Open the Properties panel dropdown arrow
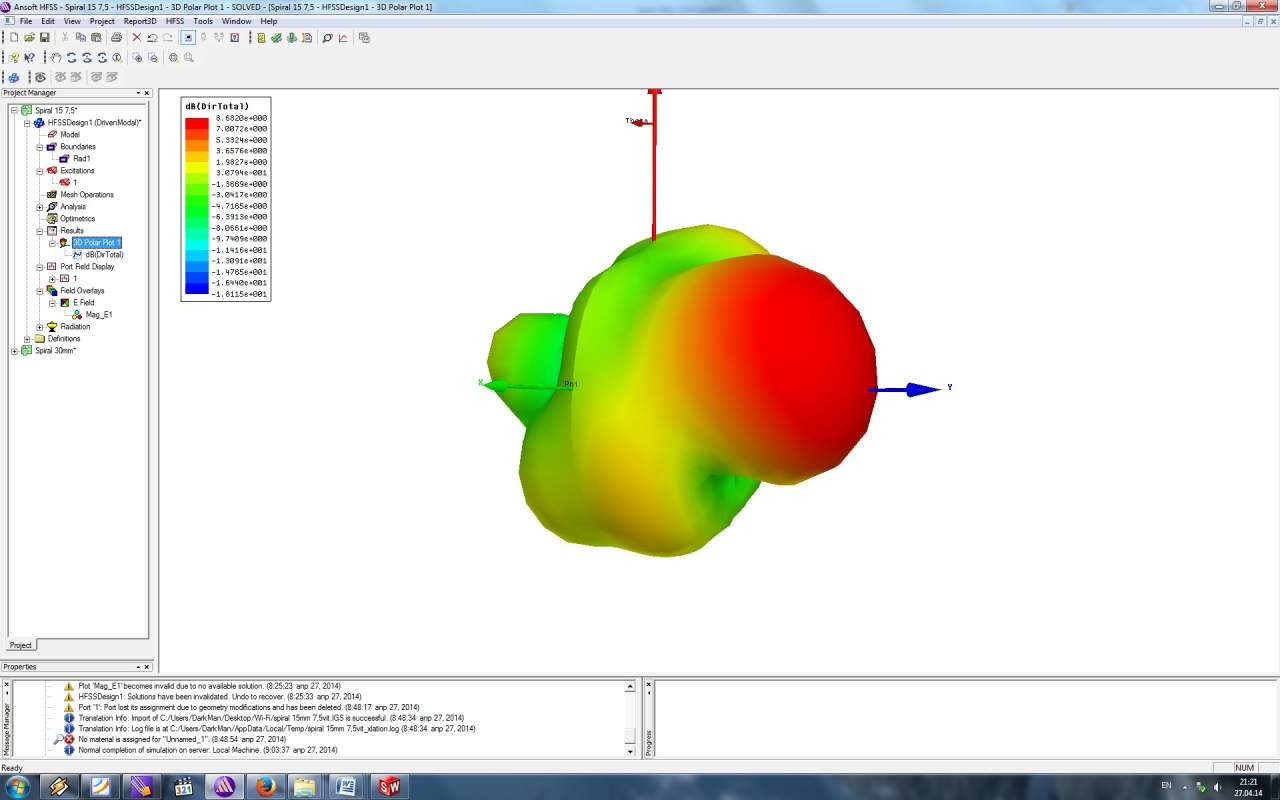This screenshot has width=1280, height=800. 138,667
